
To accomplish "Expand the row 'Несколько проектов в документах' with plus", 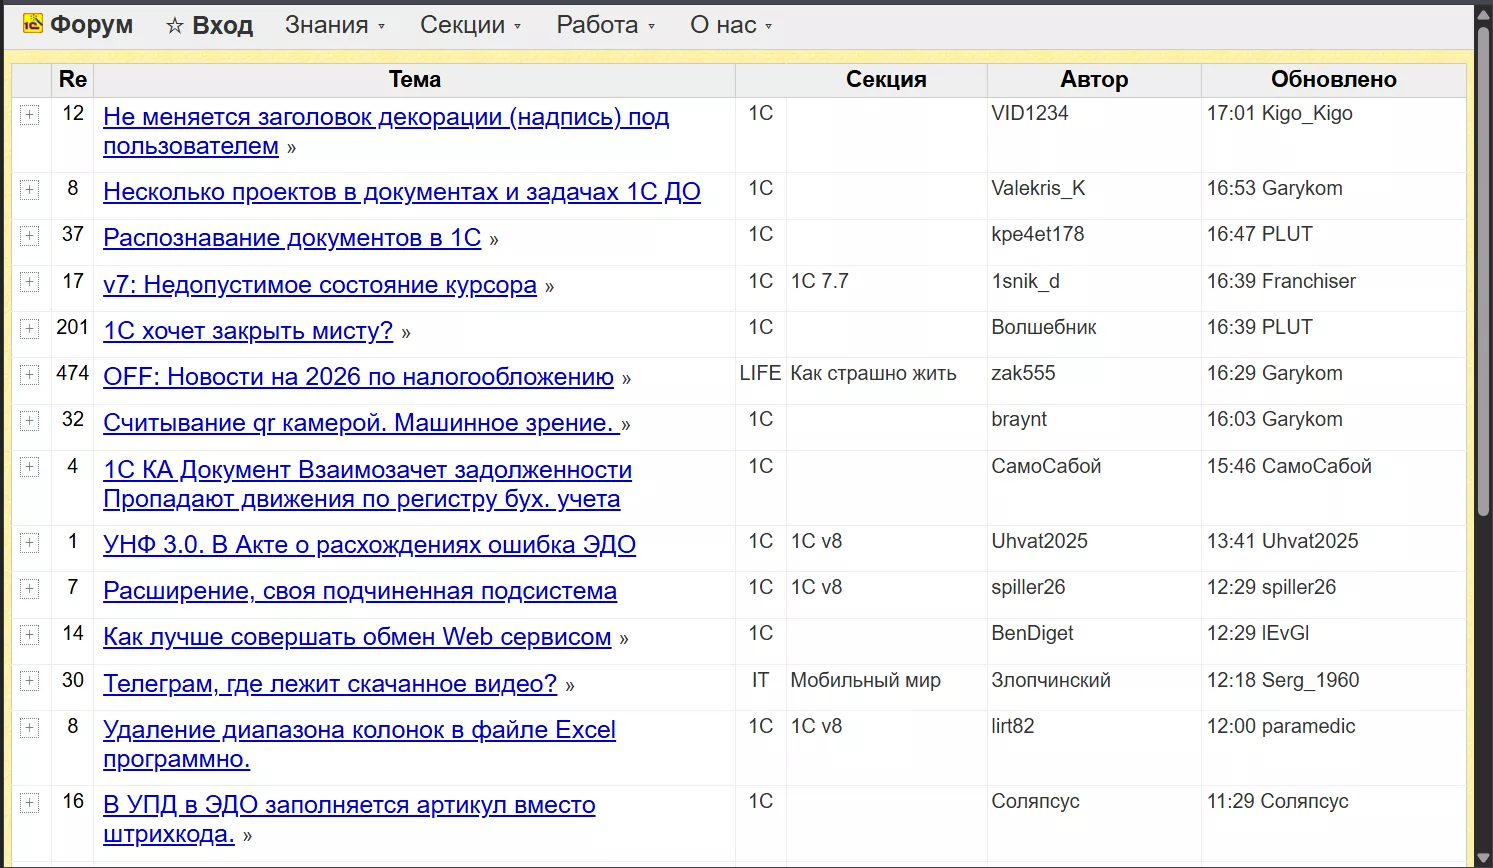I will click(x=29, y=190).
